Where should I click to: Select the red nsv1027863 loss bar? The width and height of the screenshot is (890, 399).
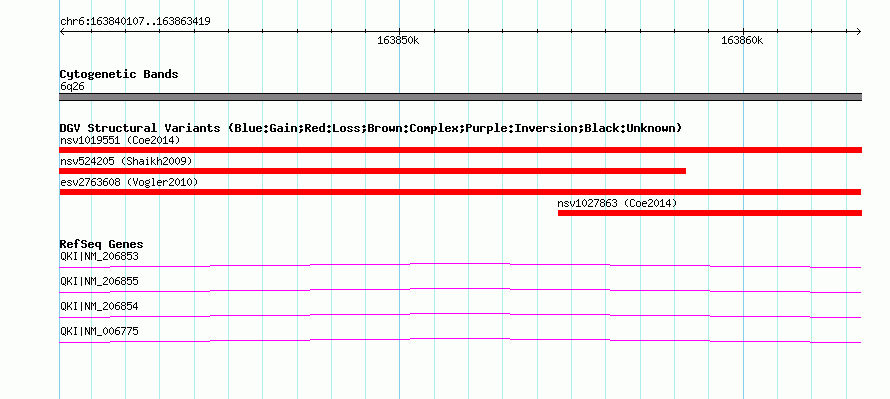click(x=710, y=213)
